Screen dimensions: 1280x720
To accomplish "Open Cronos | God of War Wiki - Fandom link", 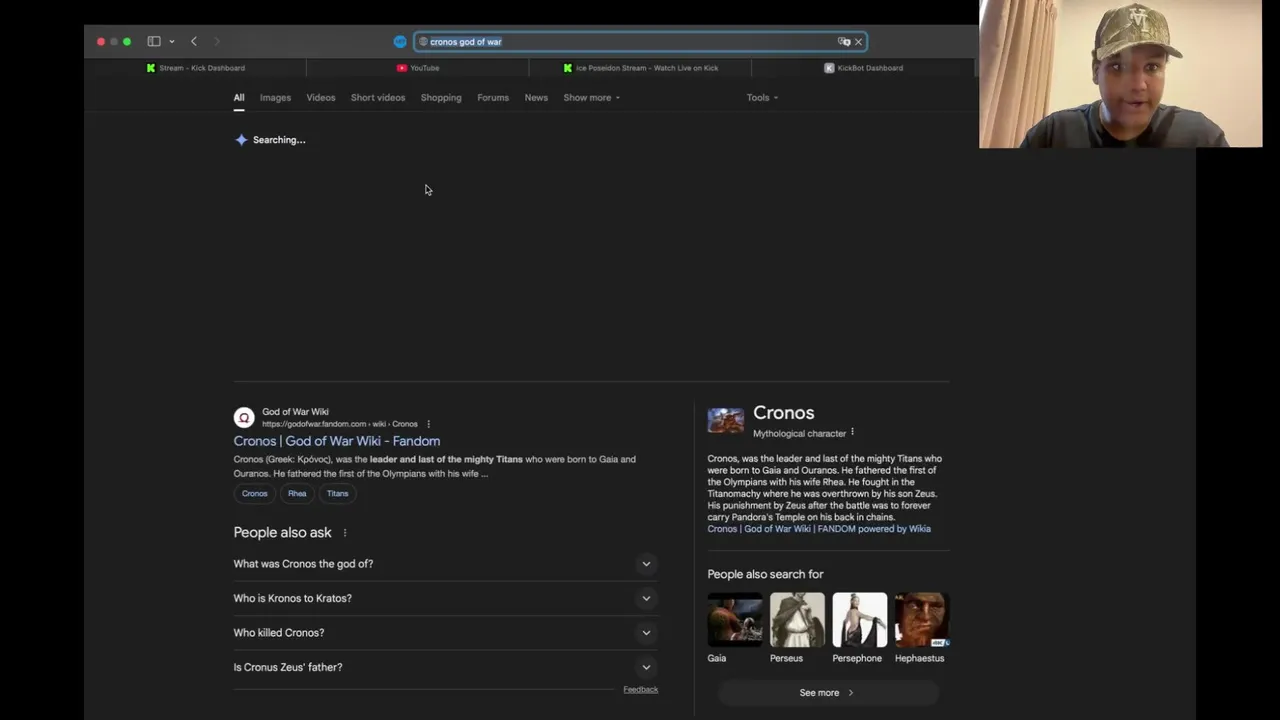I will point(337,441).
